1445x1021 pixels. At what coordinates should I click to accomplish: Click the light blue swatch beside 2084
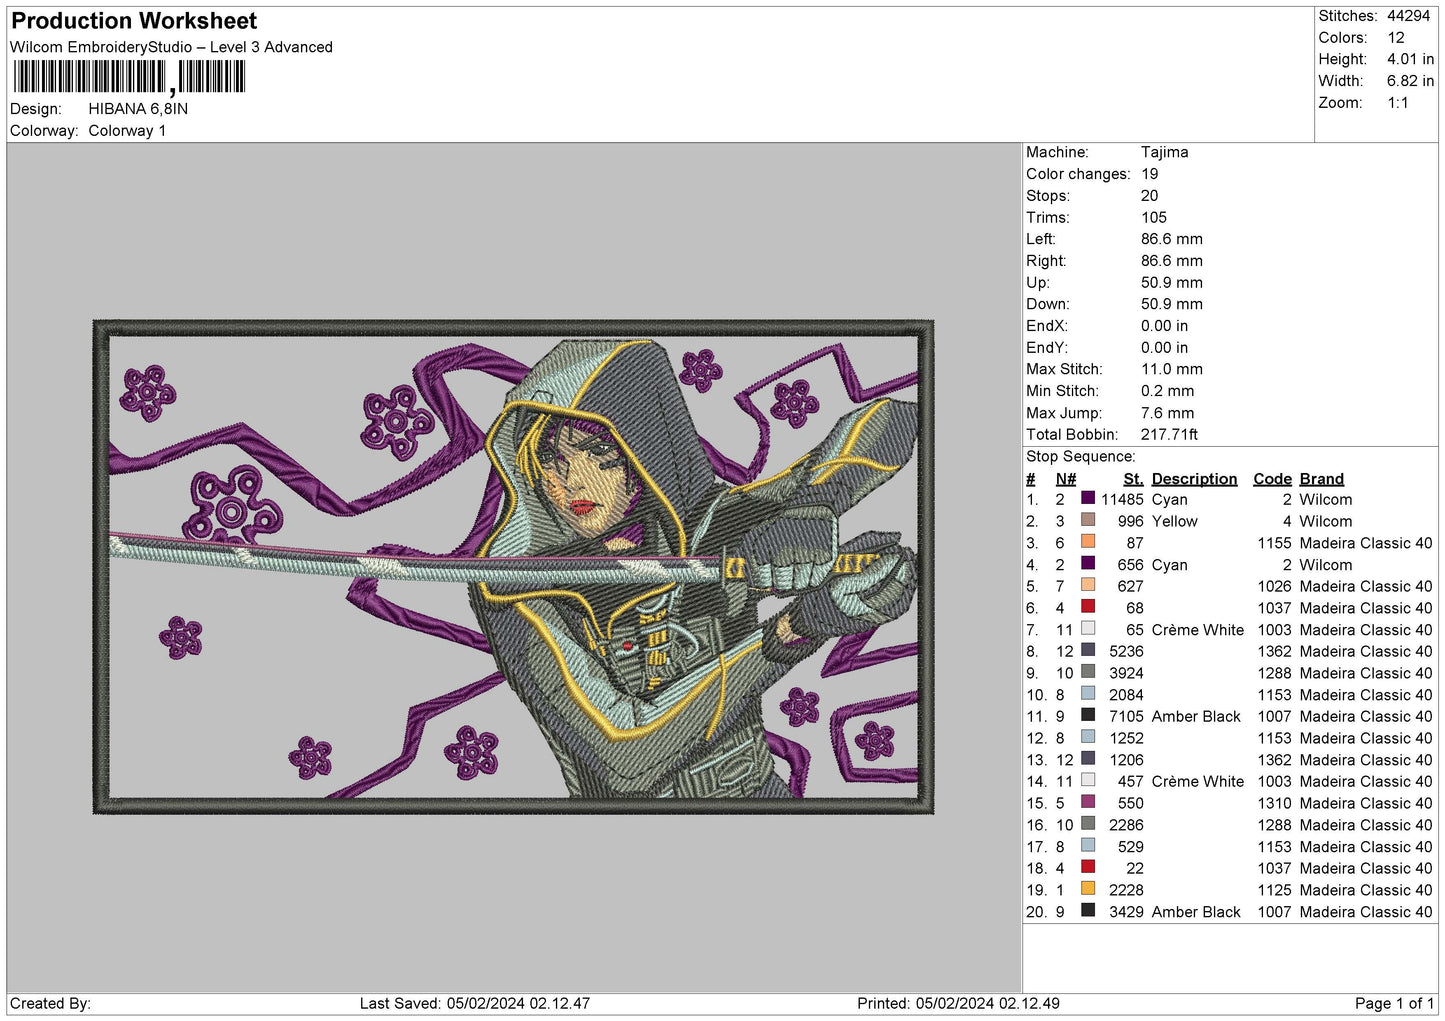[x=1088, y=694]
